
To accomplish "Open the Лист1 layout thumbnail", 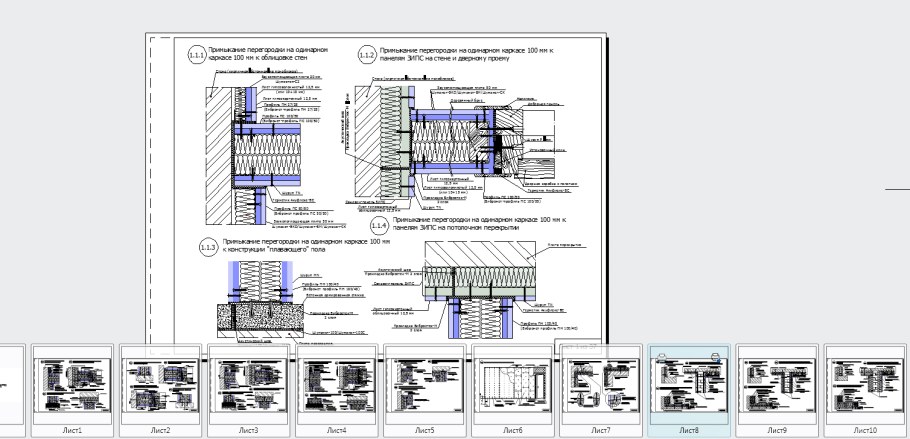I will coord(72,387).
